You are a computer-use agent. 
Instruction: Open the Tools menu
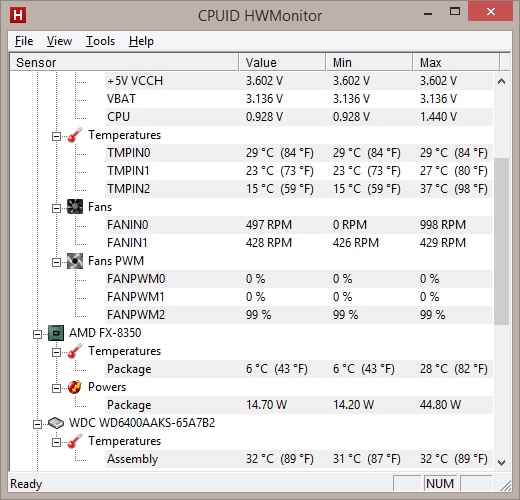[100, 41]
